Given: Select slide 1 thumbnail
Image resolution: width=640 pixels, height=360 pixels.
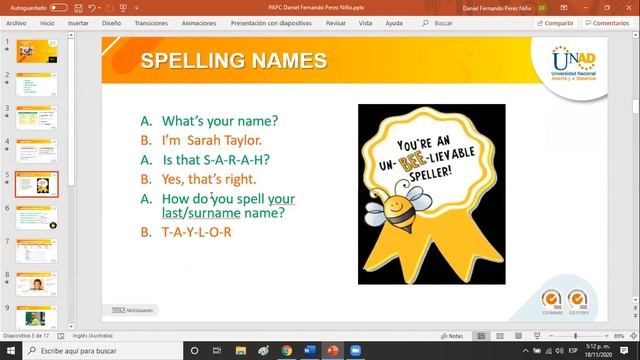Looking at the screenshot, I should [37, 51].
